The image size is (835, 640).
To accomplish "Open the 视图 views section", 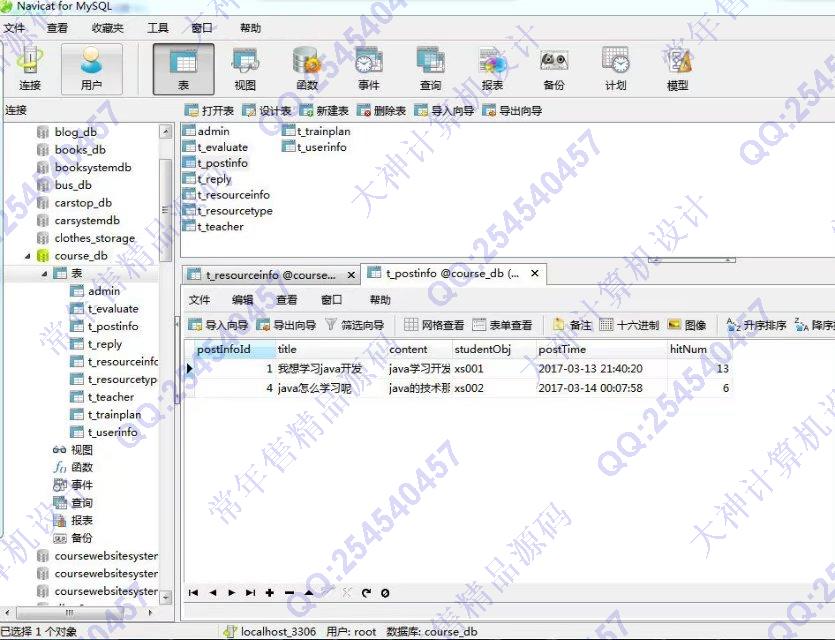I will (245, 69).
